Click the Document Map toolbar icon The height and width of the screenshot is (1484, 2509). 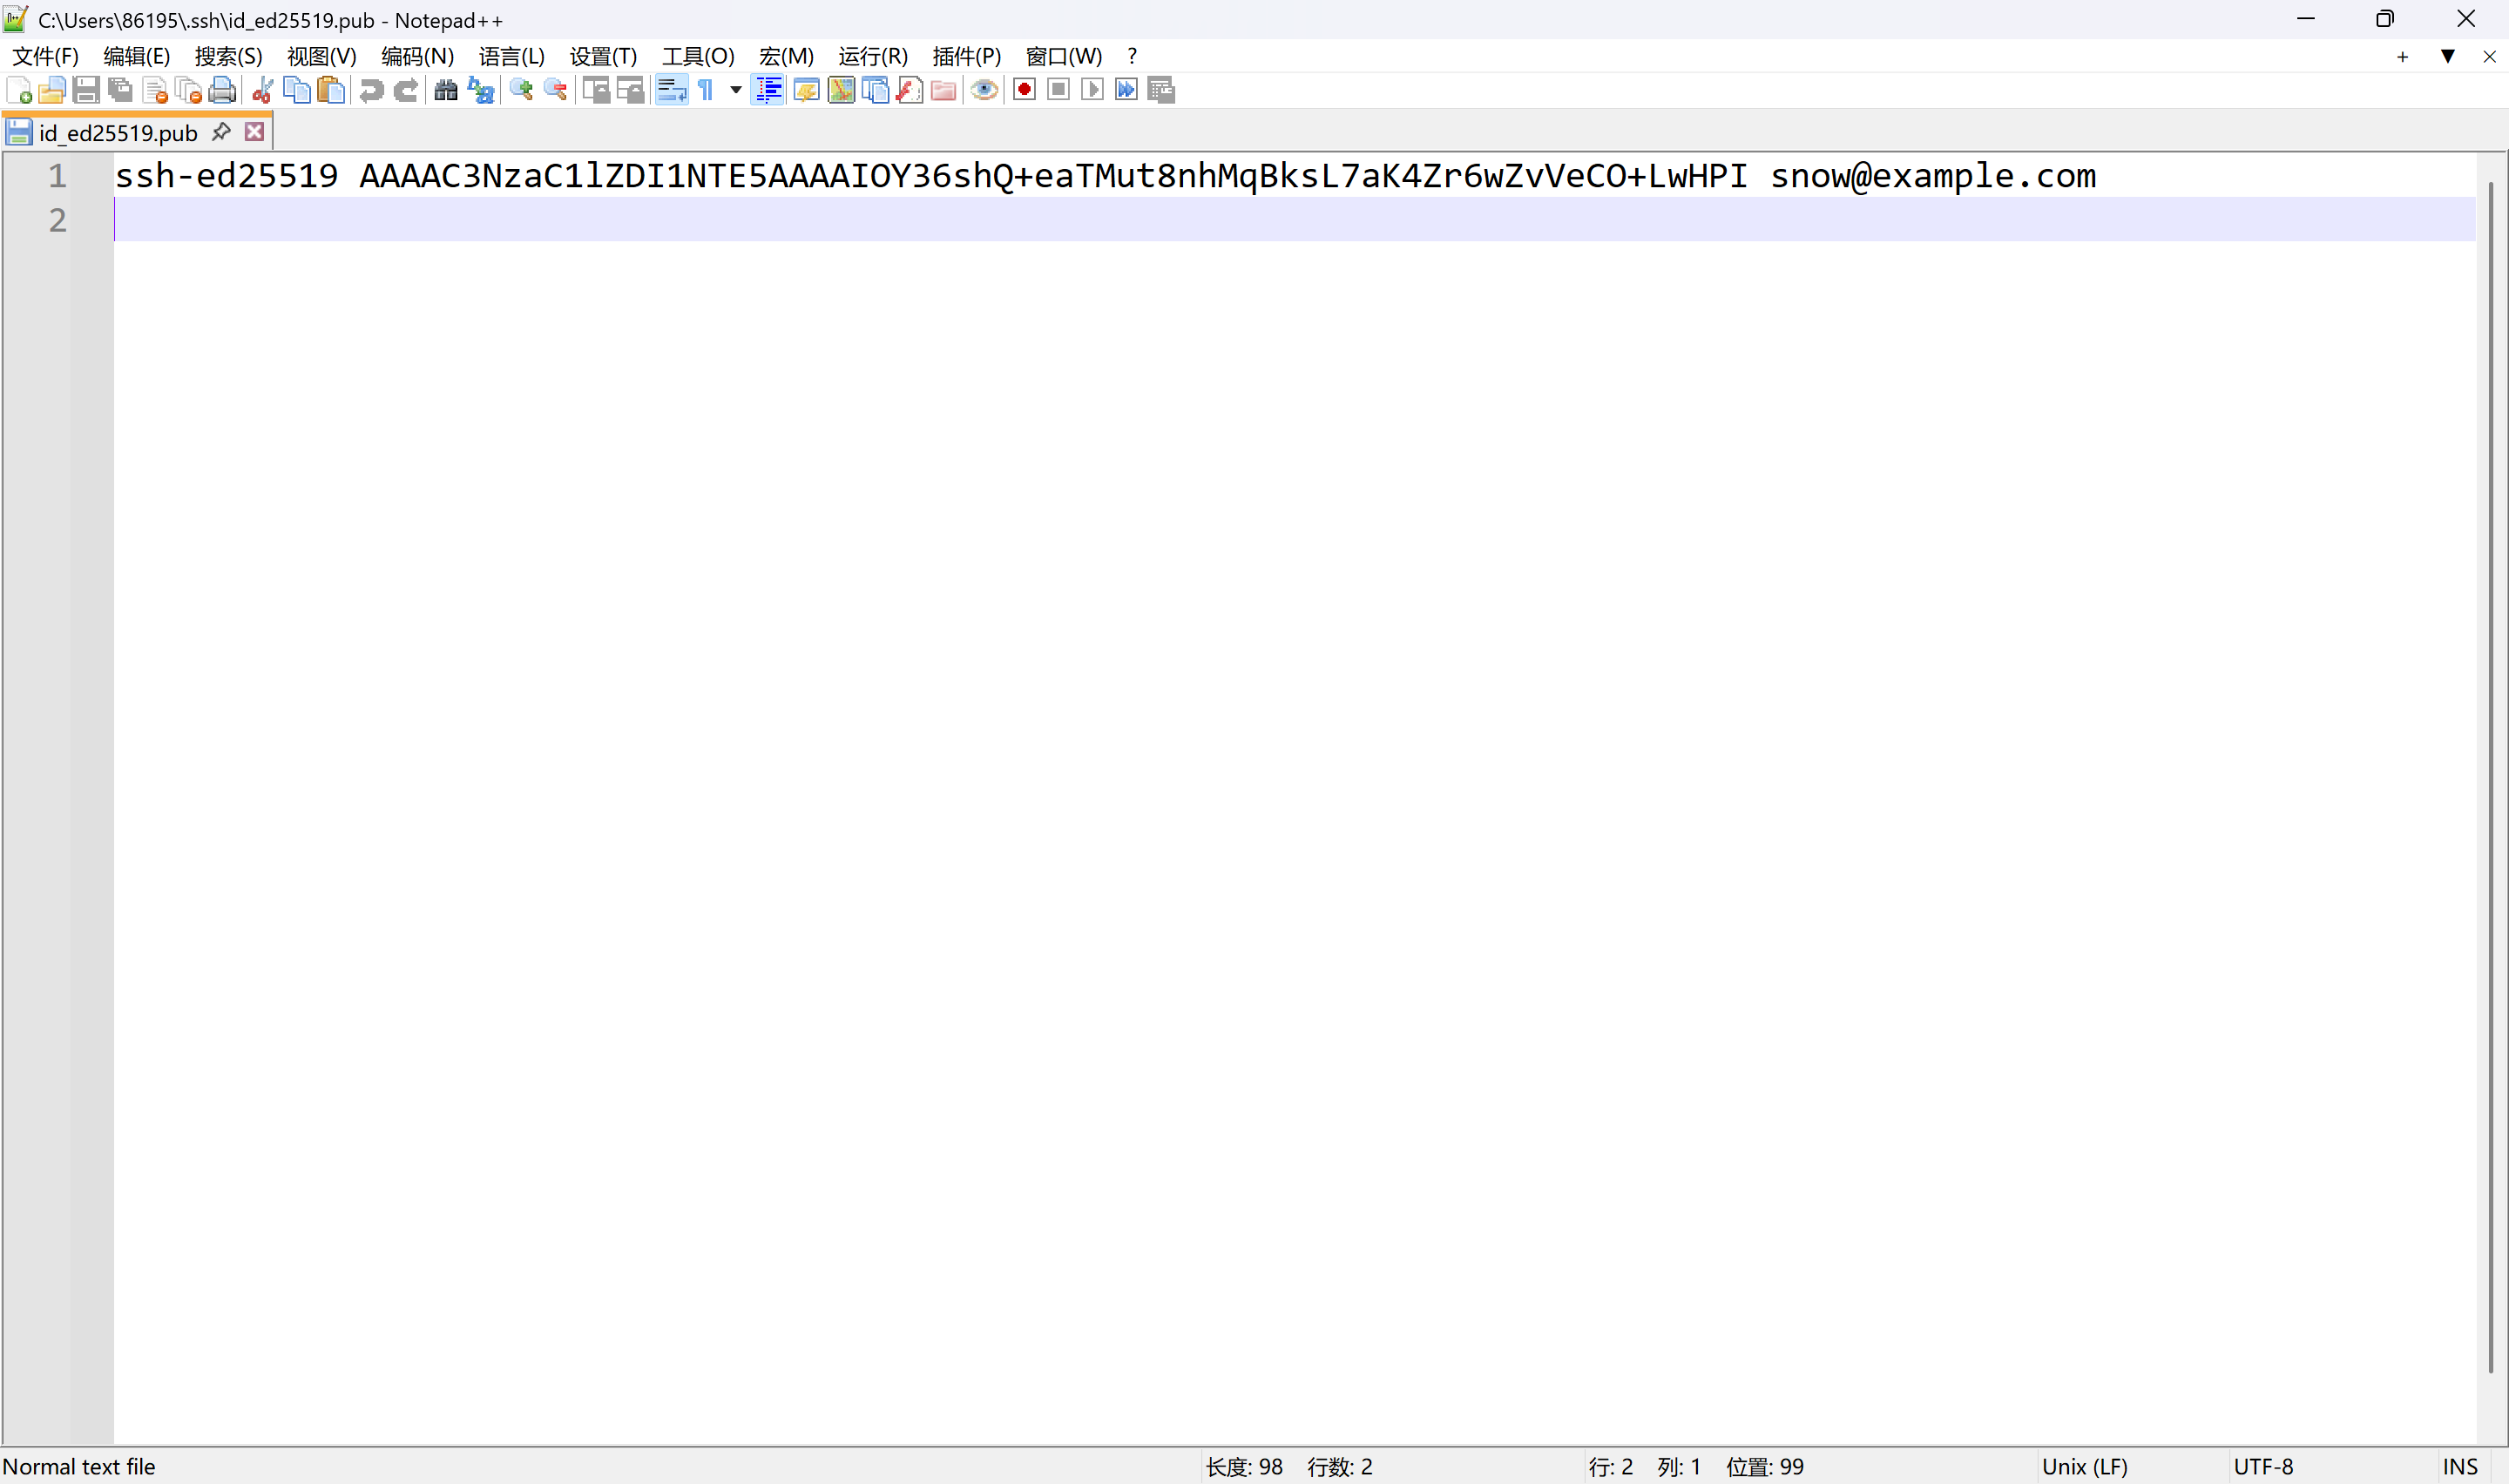841,91
